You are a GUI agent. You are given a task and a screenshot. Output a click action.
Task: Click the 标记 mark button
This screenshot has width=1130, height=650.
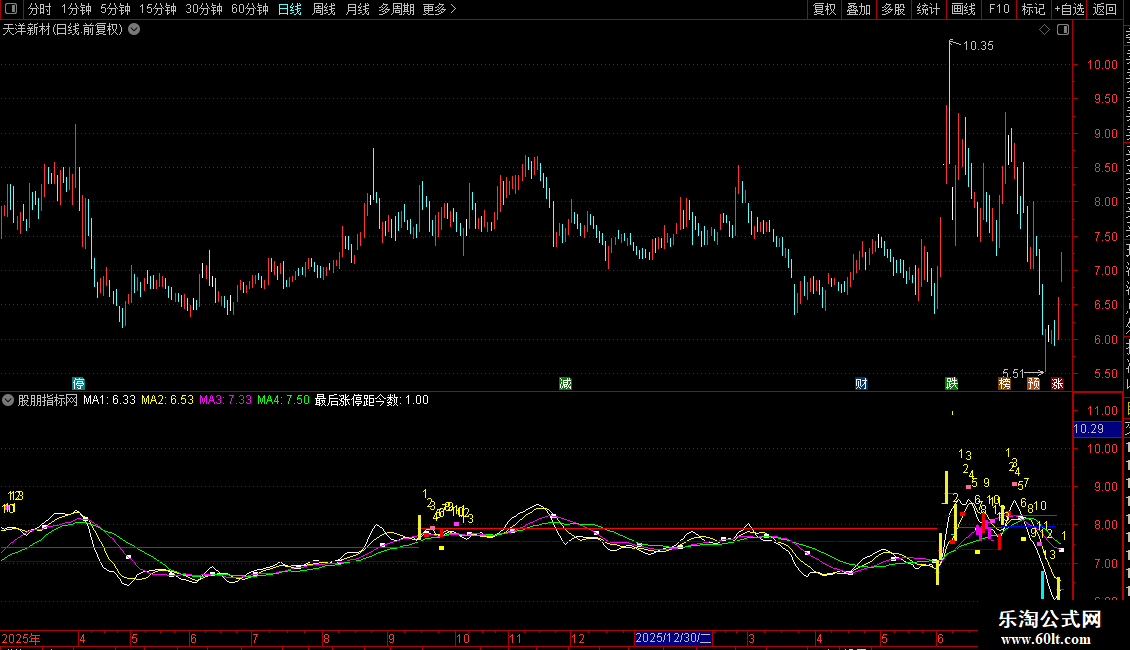click(x=1033, y=9)
